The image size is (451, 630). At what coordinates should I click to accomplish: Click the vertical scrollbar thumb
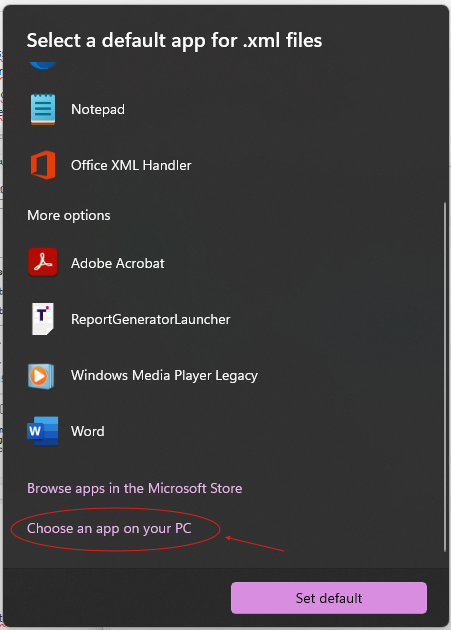pos(445,377)
